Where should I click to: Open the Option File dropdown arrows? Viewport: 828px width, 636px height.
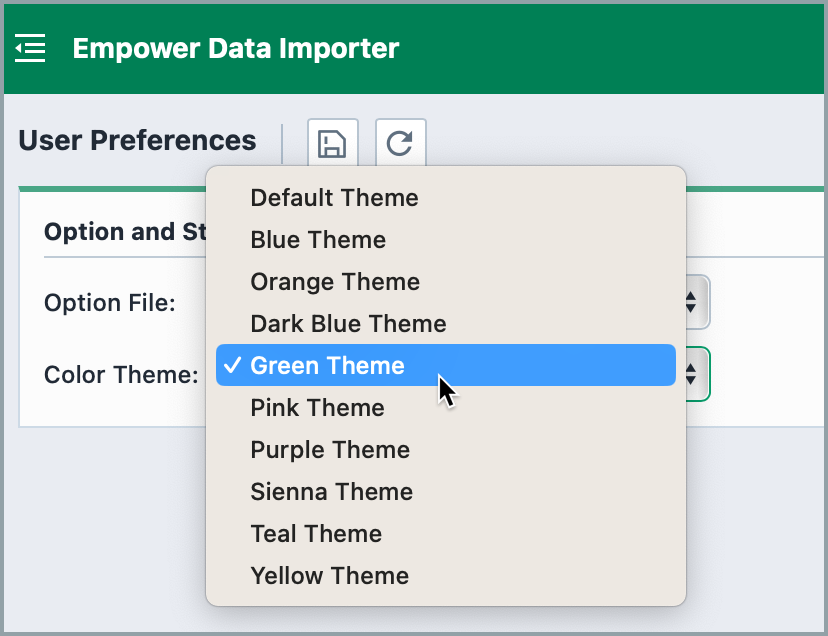point(691,302)
